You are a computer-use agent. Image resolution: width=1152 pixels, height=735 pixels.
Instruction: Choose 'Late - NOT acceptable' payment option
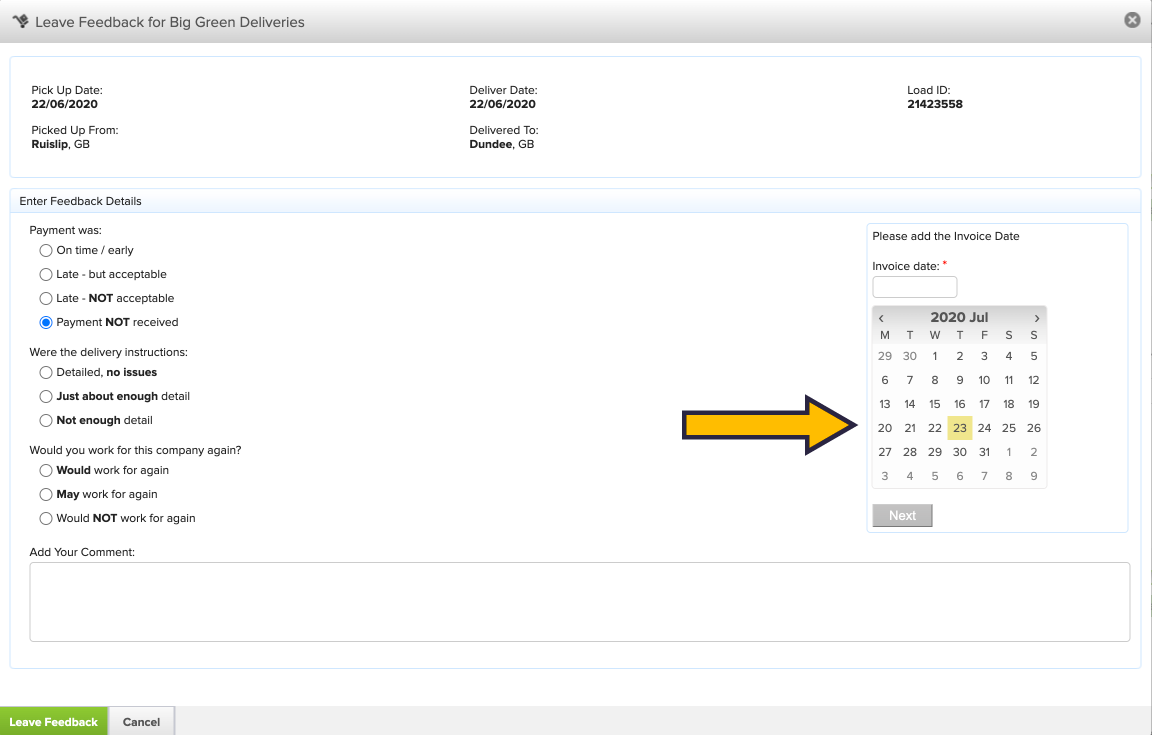pyautogui.click(x=46, y=299)
